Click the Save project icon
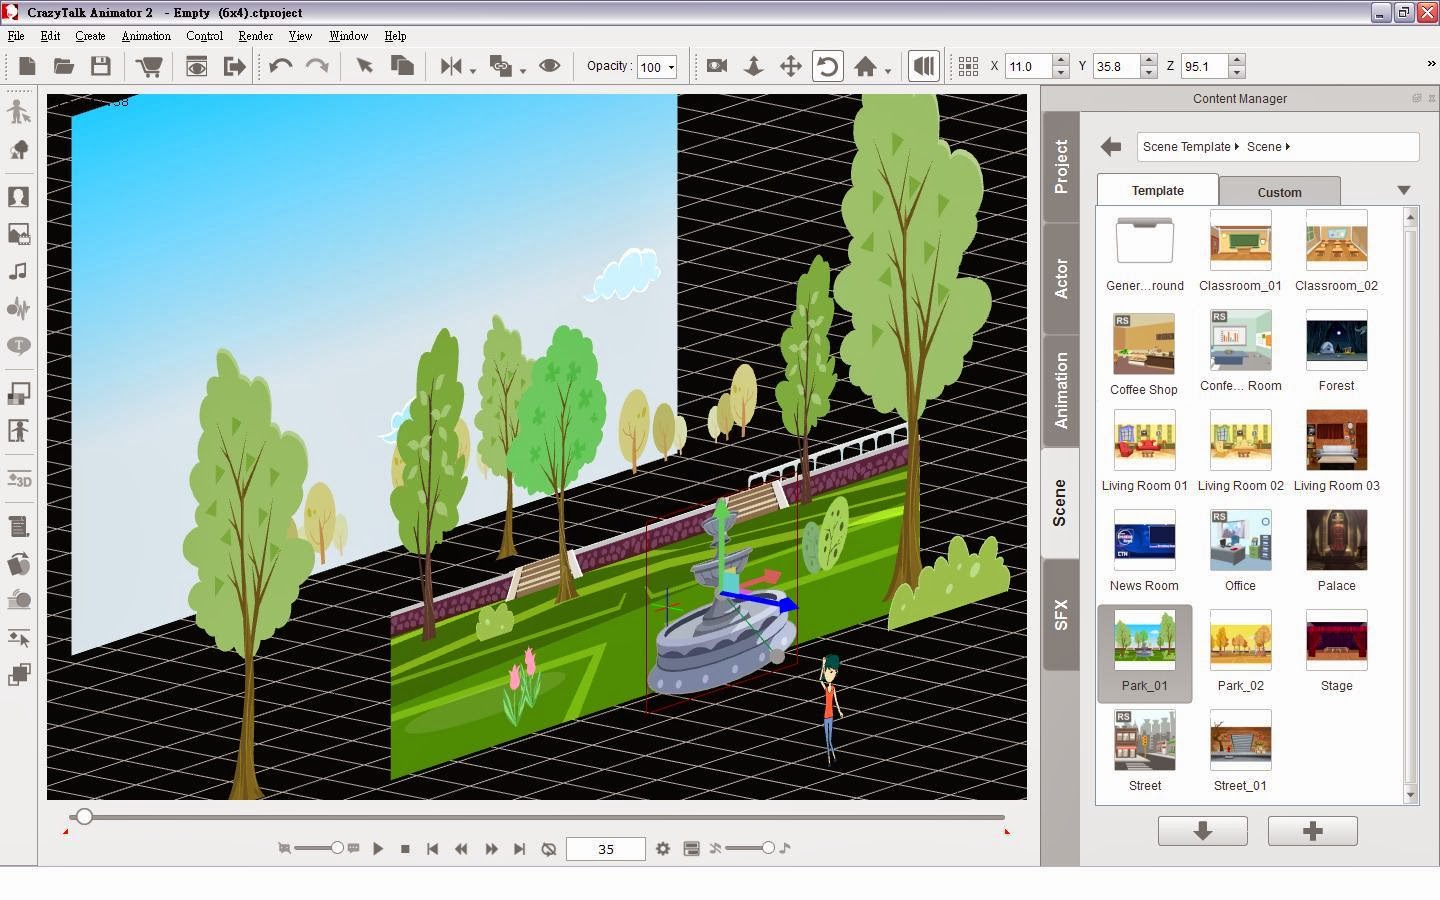The height and width of the screenshot is (900, 1440). click(101, 66)
